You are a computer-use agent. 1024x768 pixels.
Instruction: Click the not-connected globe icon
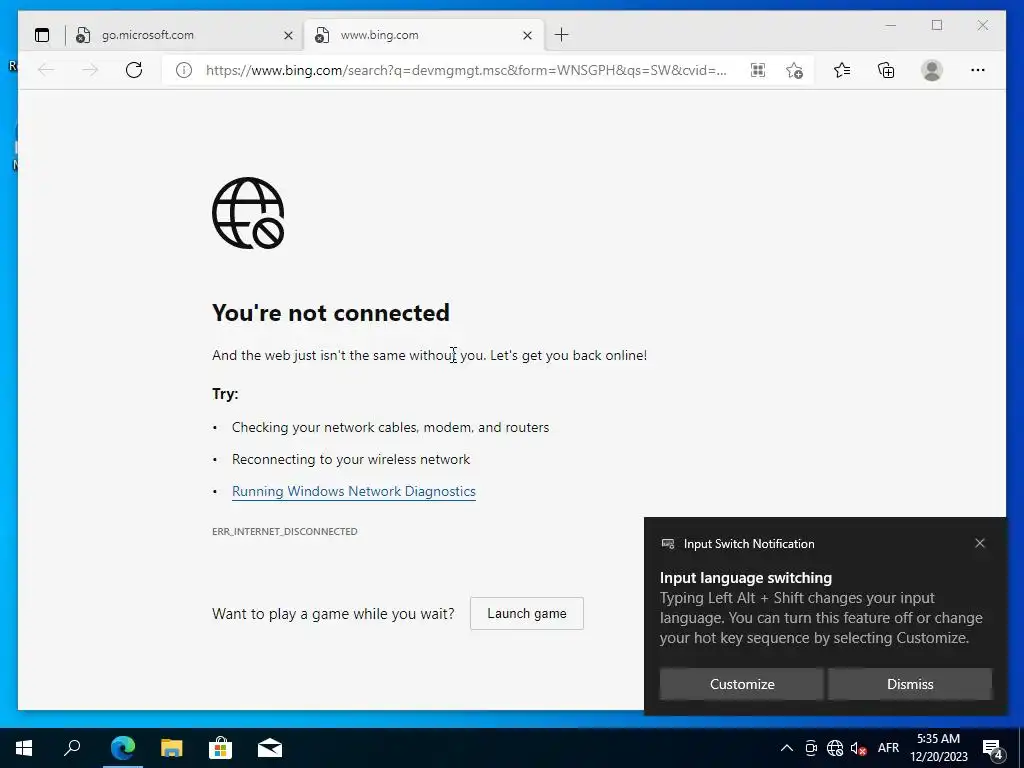click(248, 213)
